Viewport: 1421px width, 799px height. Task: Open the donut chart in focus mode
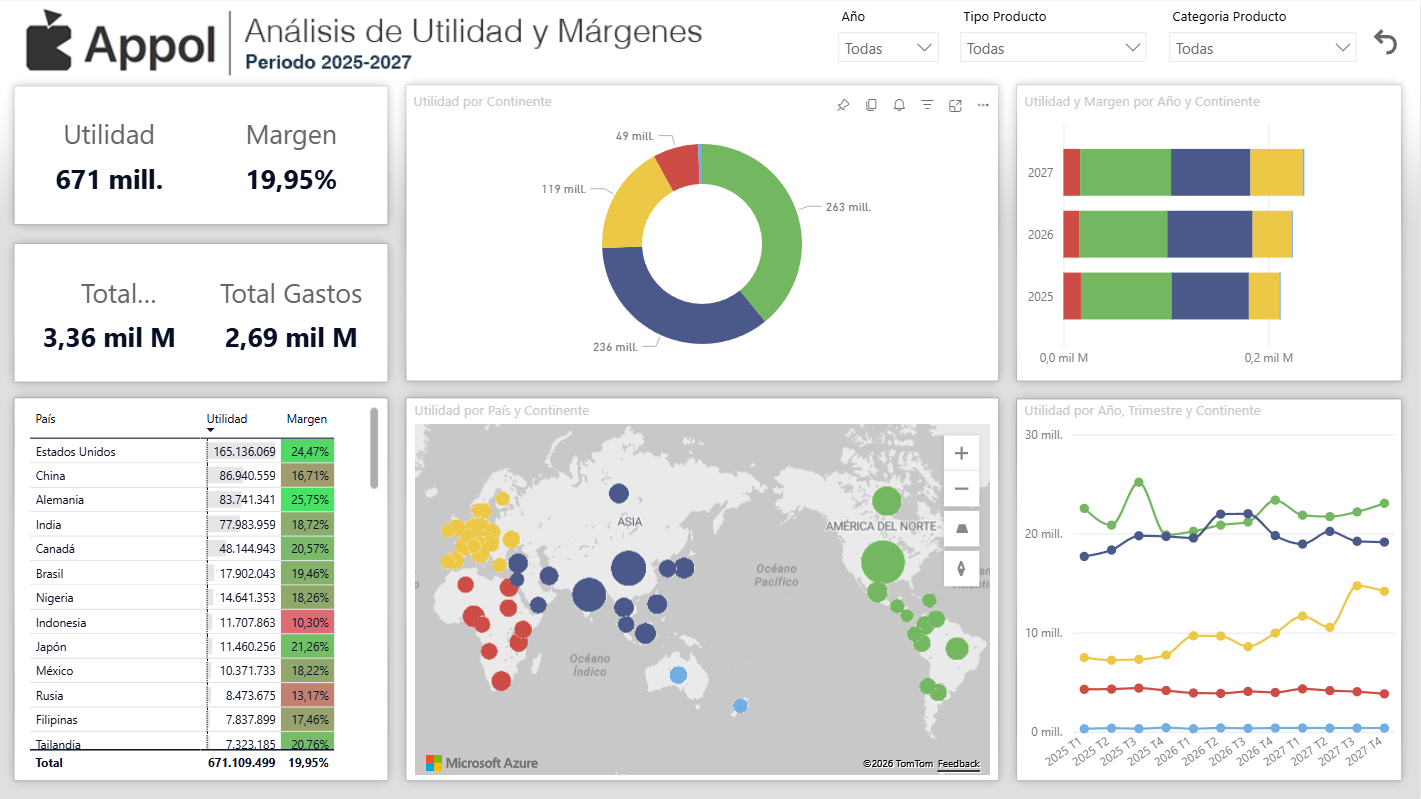tap(955, 104)
